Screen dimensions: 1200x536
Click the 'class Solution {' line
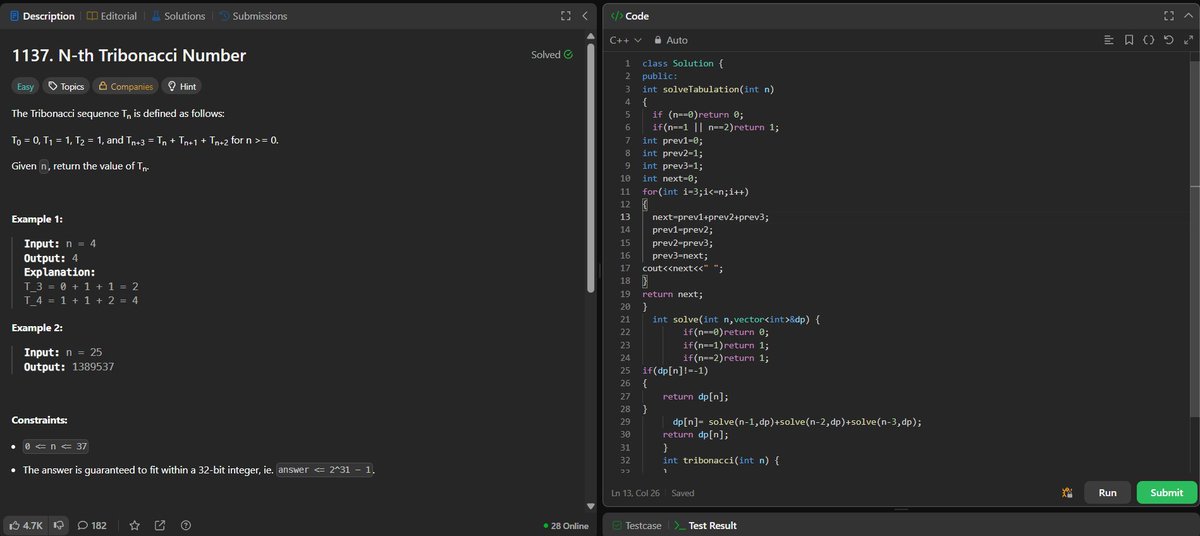pos(683,64)
